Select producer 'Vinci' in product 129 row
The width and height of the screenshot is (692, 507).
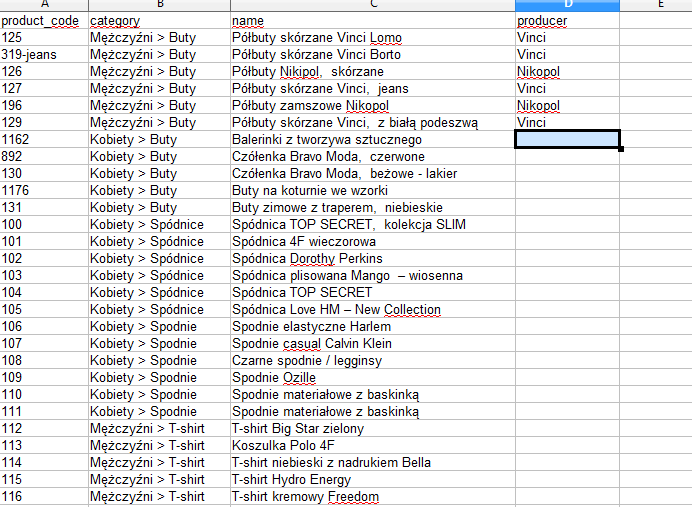[567, 123]
